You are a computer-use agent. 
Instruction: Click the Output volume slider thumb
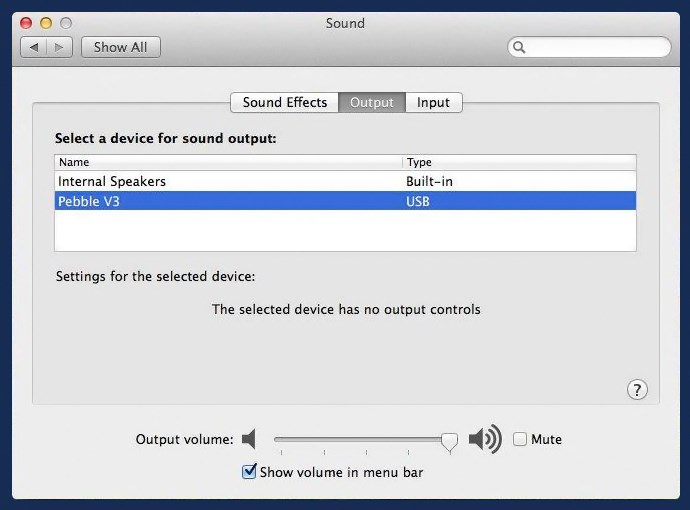tap(449, 441)
